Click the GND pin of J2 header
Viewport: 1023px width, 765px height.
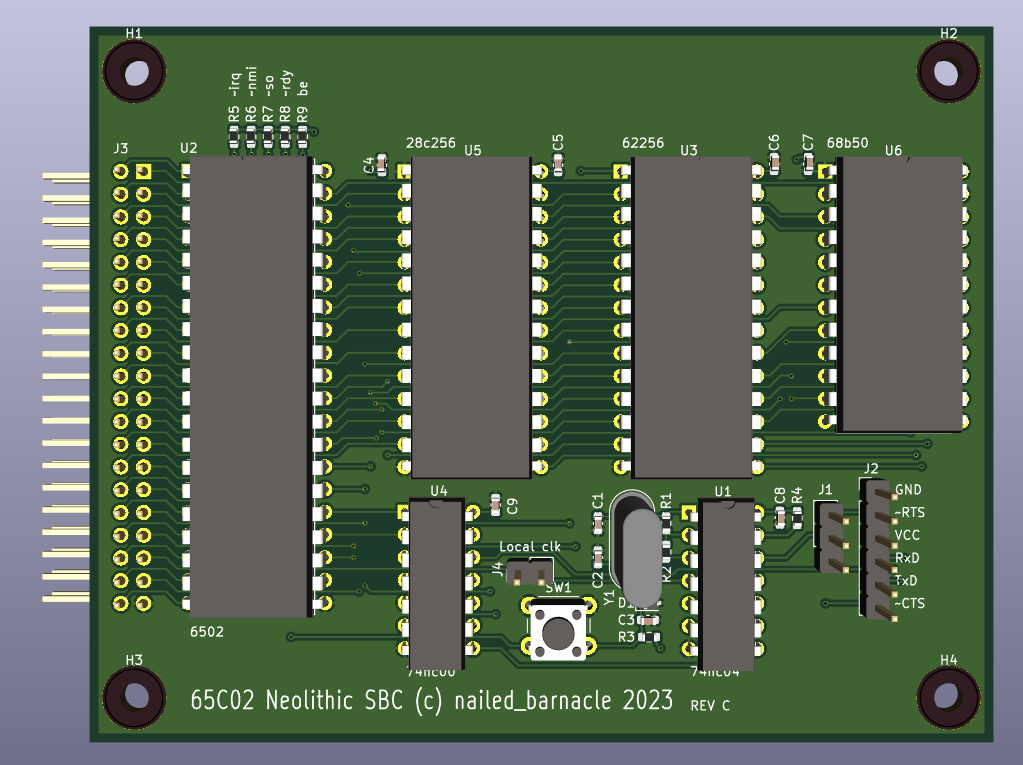[x=878, y=493]
